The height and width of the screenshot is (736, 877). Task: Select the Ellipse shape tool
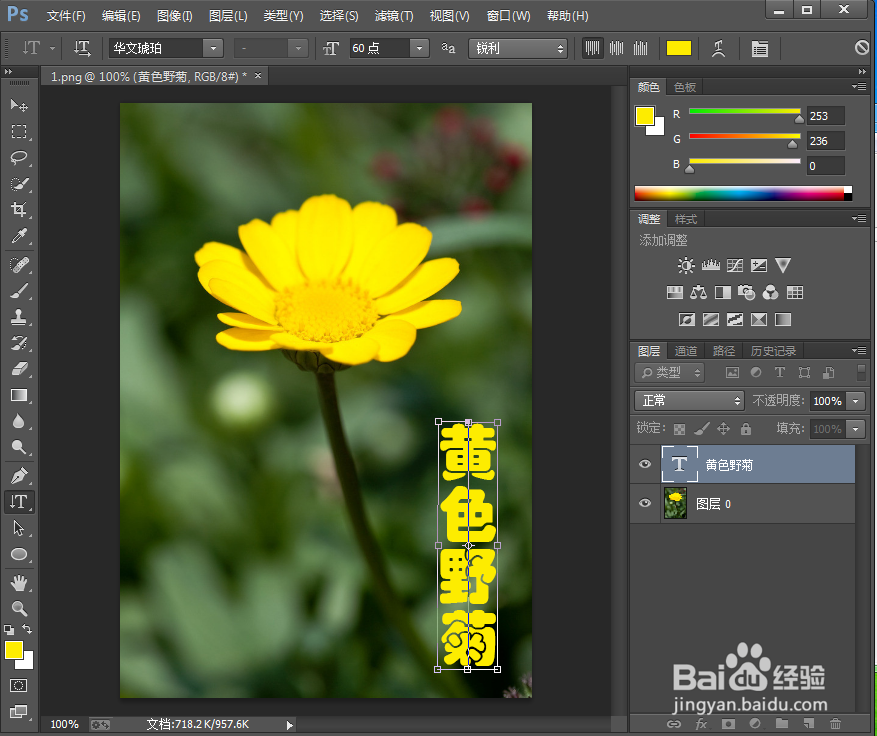18,554
